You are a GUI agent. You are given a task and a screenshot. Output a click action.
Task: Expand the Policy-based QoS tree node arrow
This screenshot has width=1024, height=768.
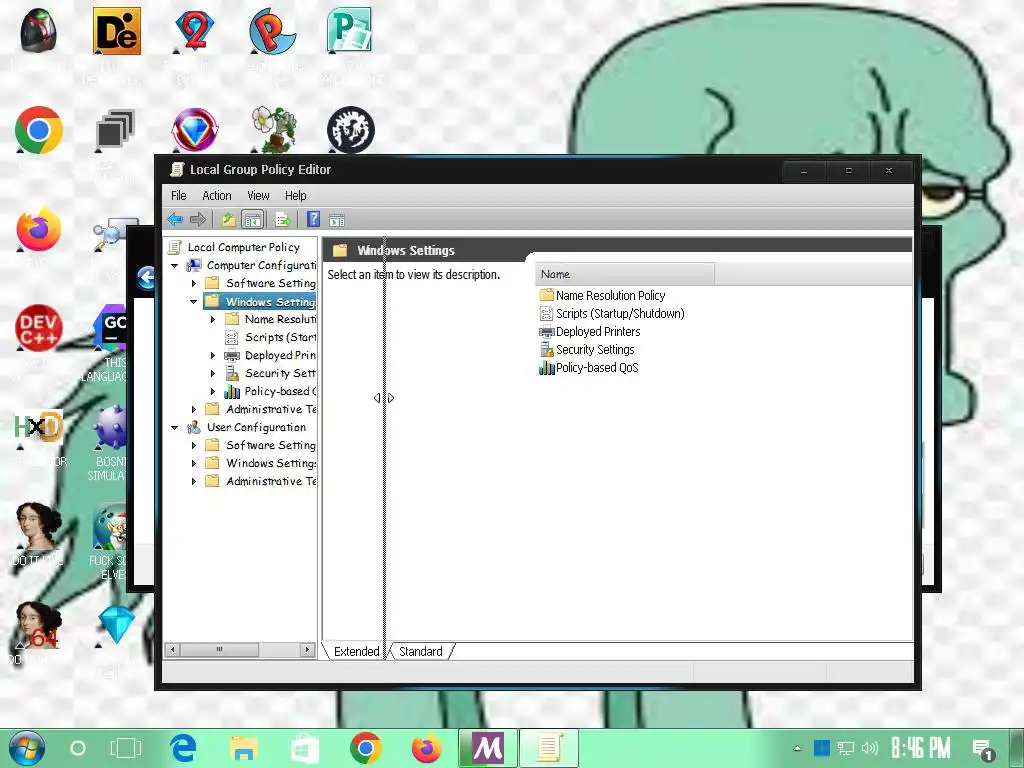[x=213, y=391]
